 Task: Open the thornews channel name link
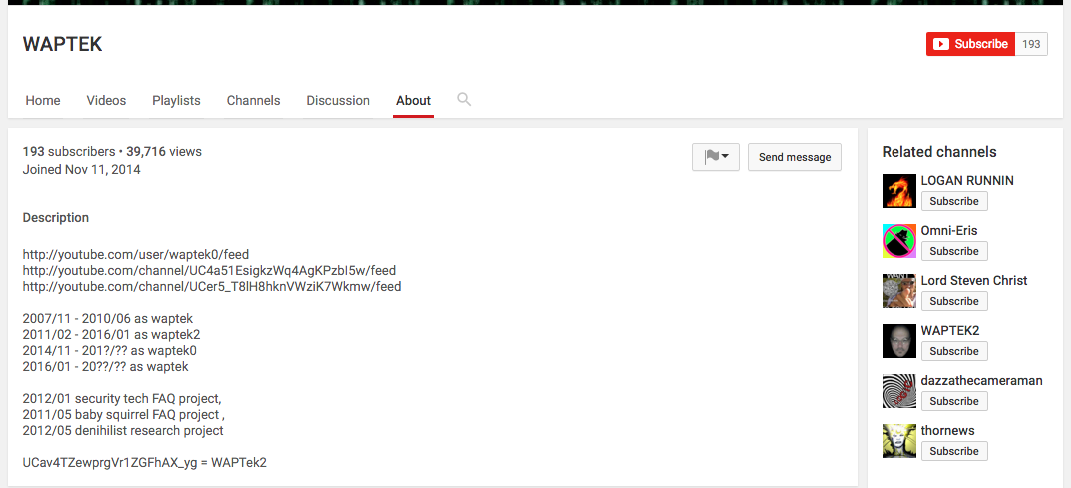pyautogui.click(x=947, y=431)
